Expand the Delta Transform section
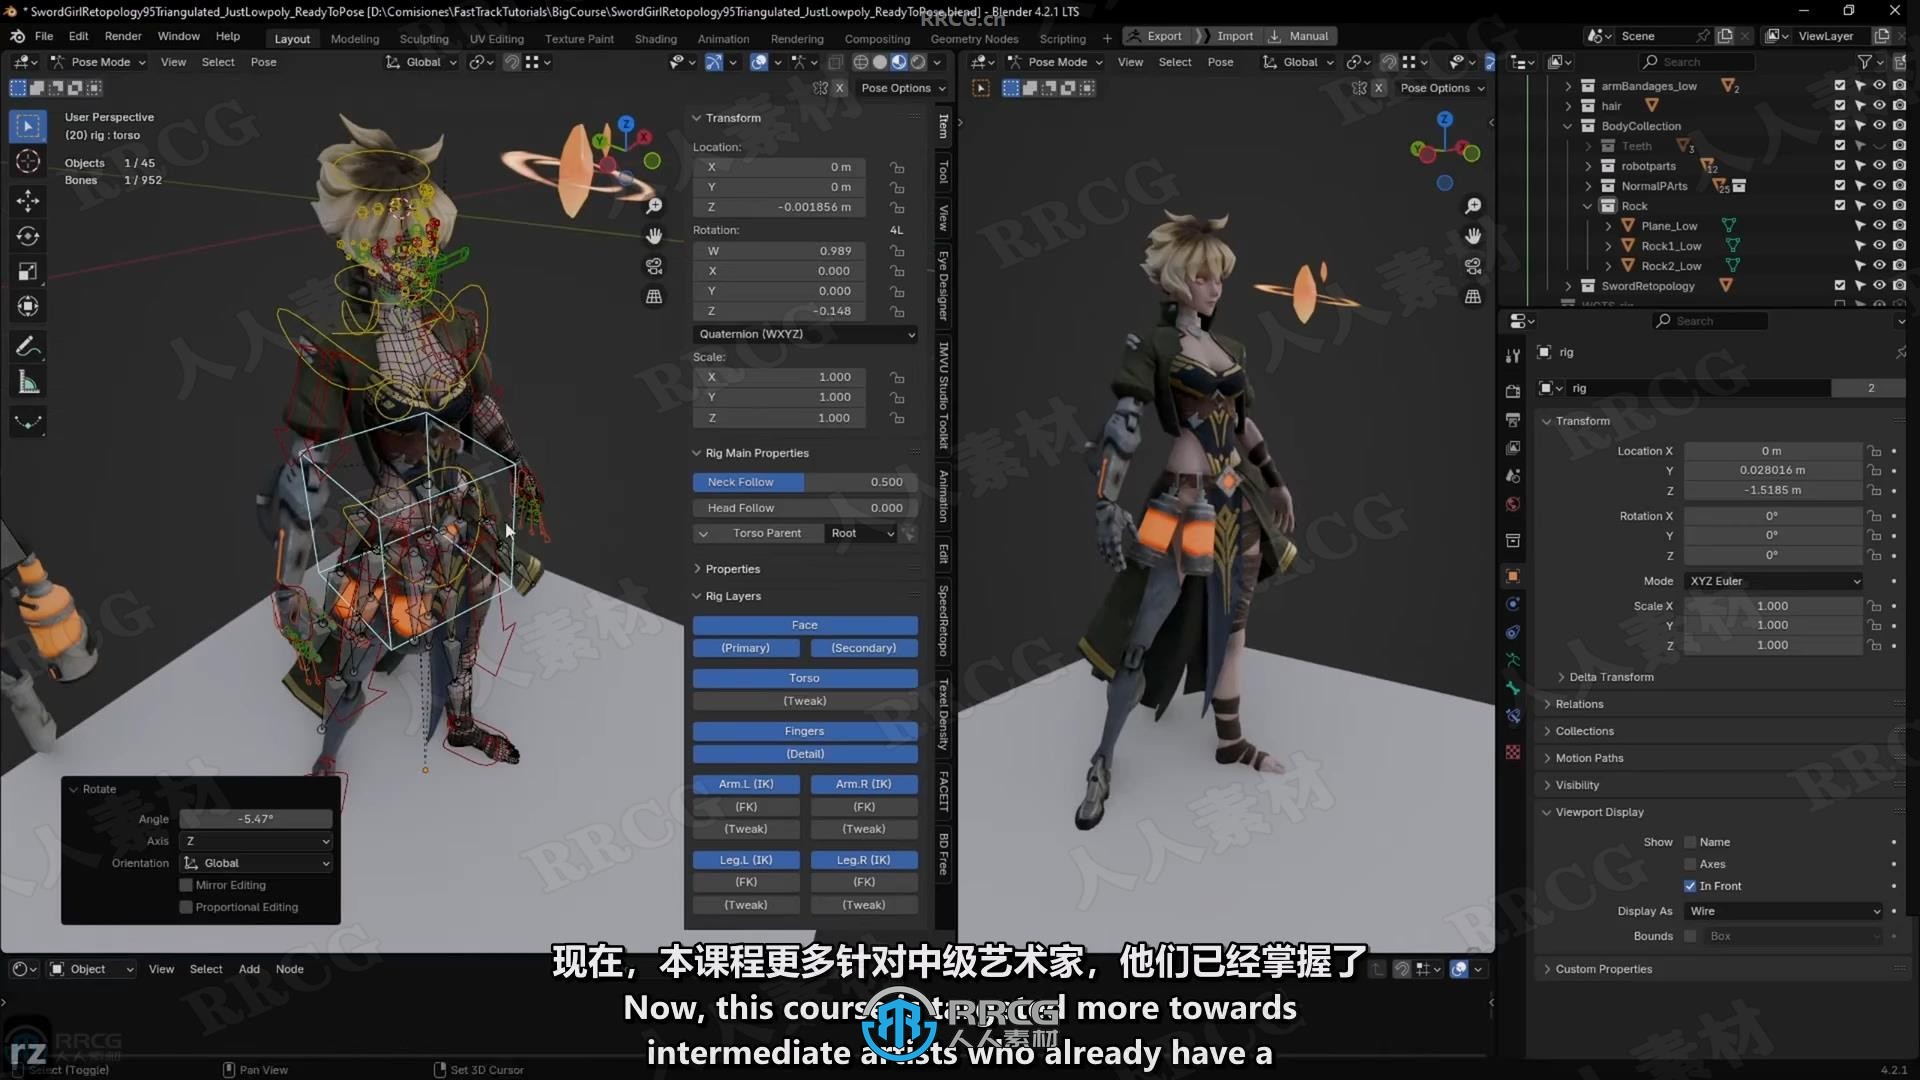The image size is (1920, 1080). tap(1611, 677)
